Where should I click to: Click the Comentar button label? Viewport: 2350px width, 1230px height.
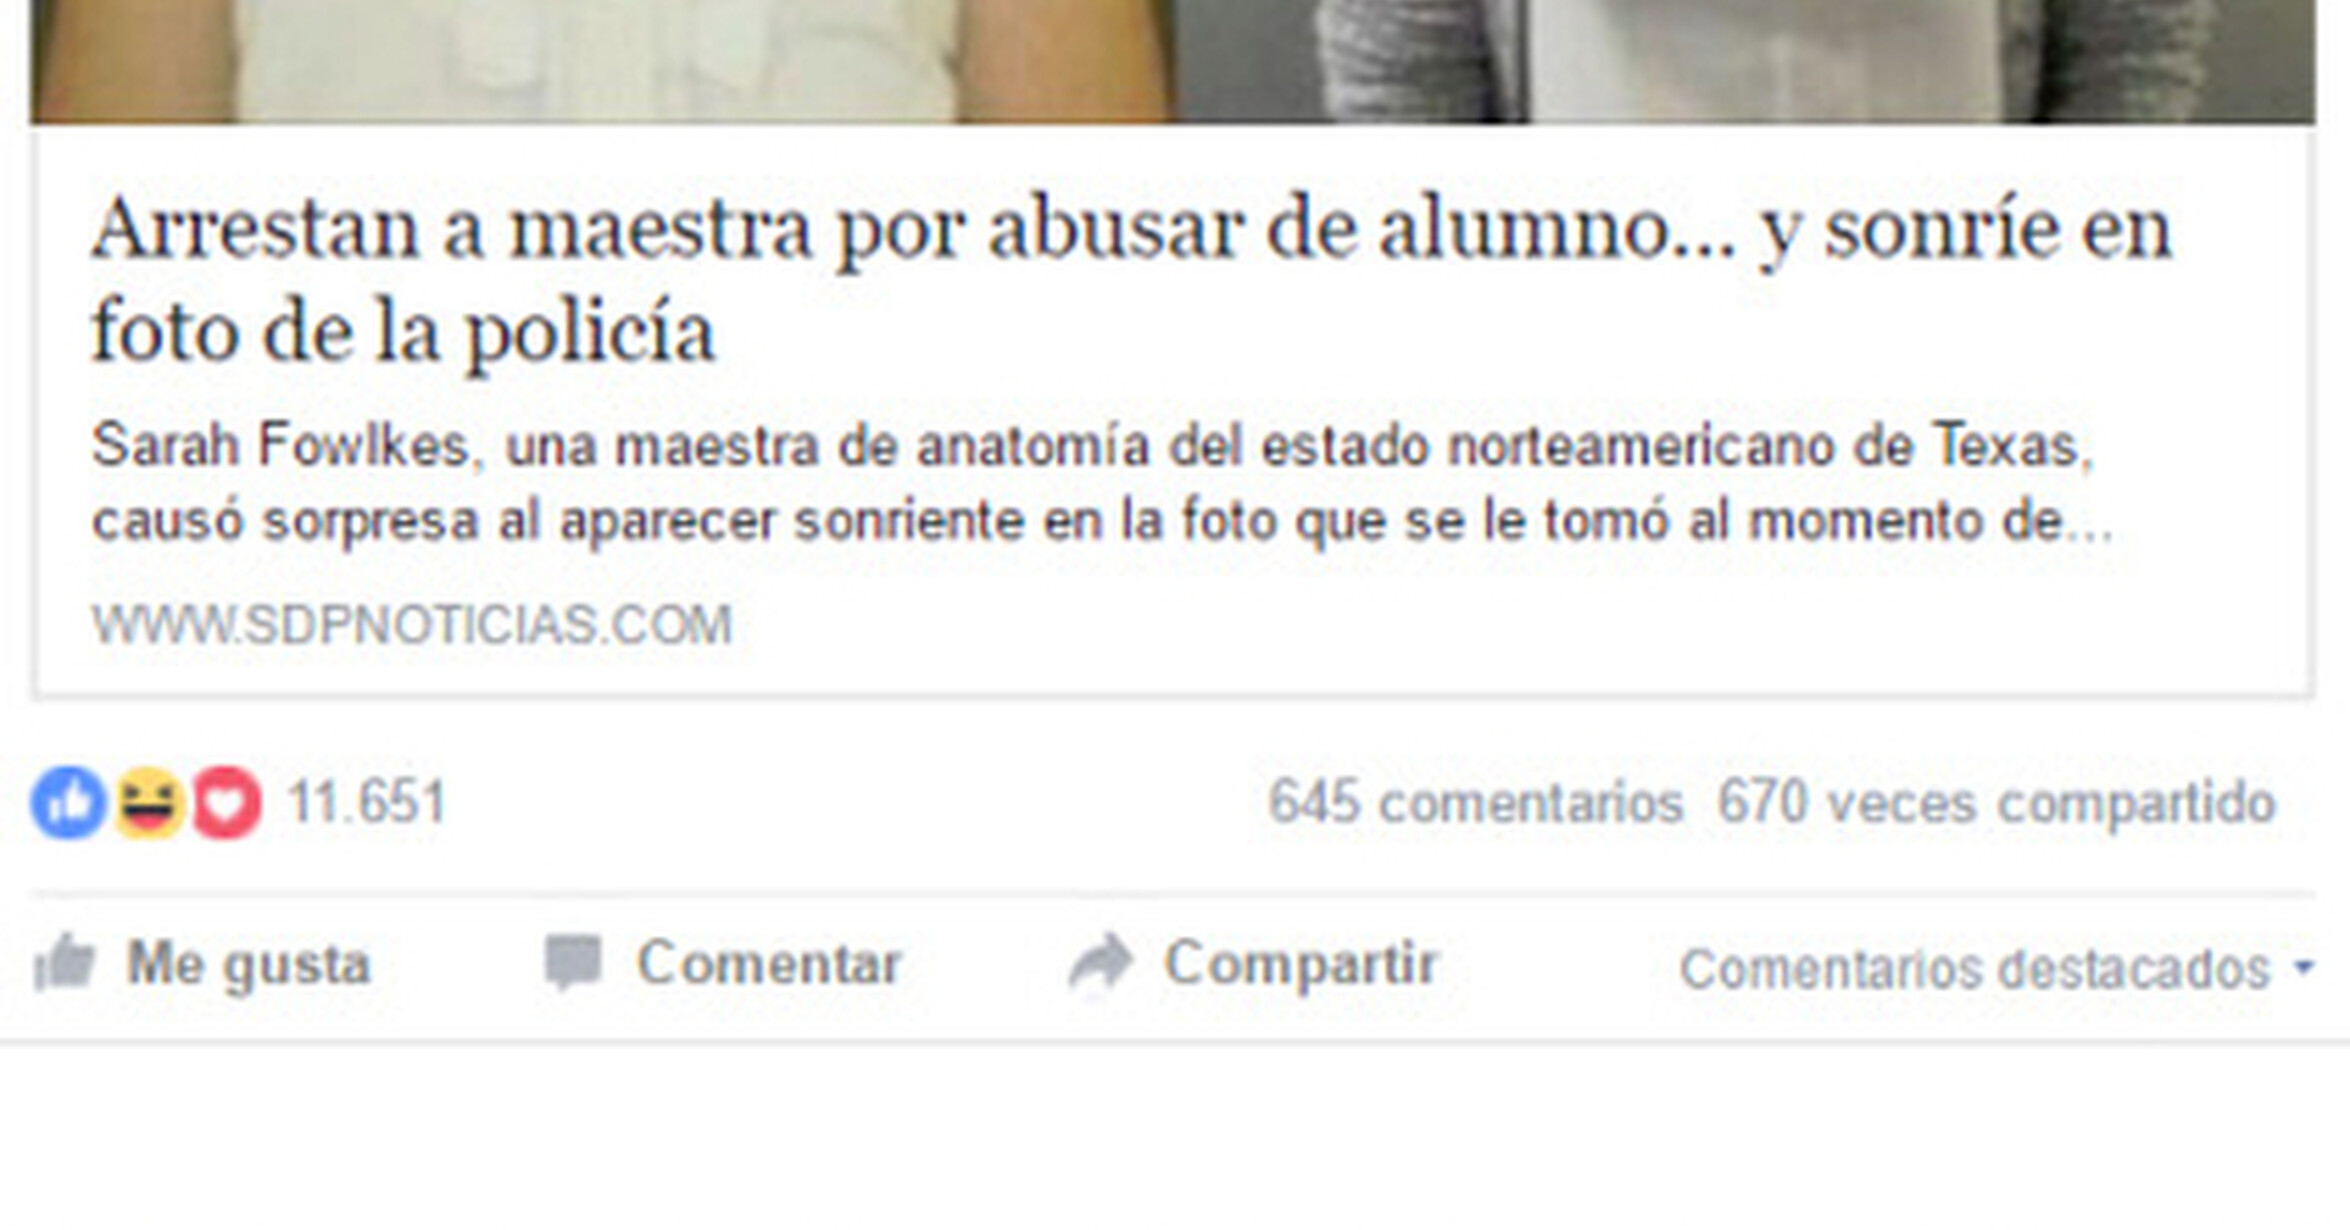(x=770, y=963)
